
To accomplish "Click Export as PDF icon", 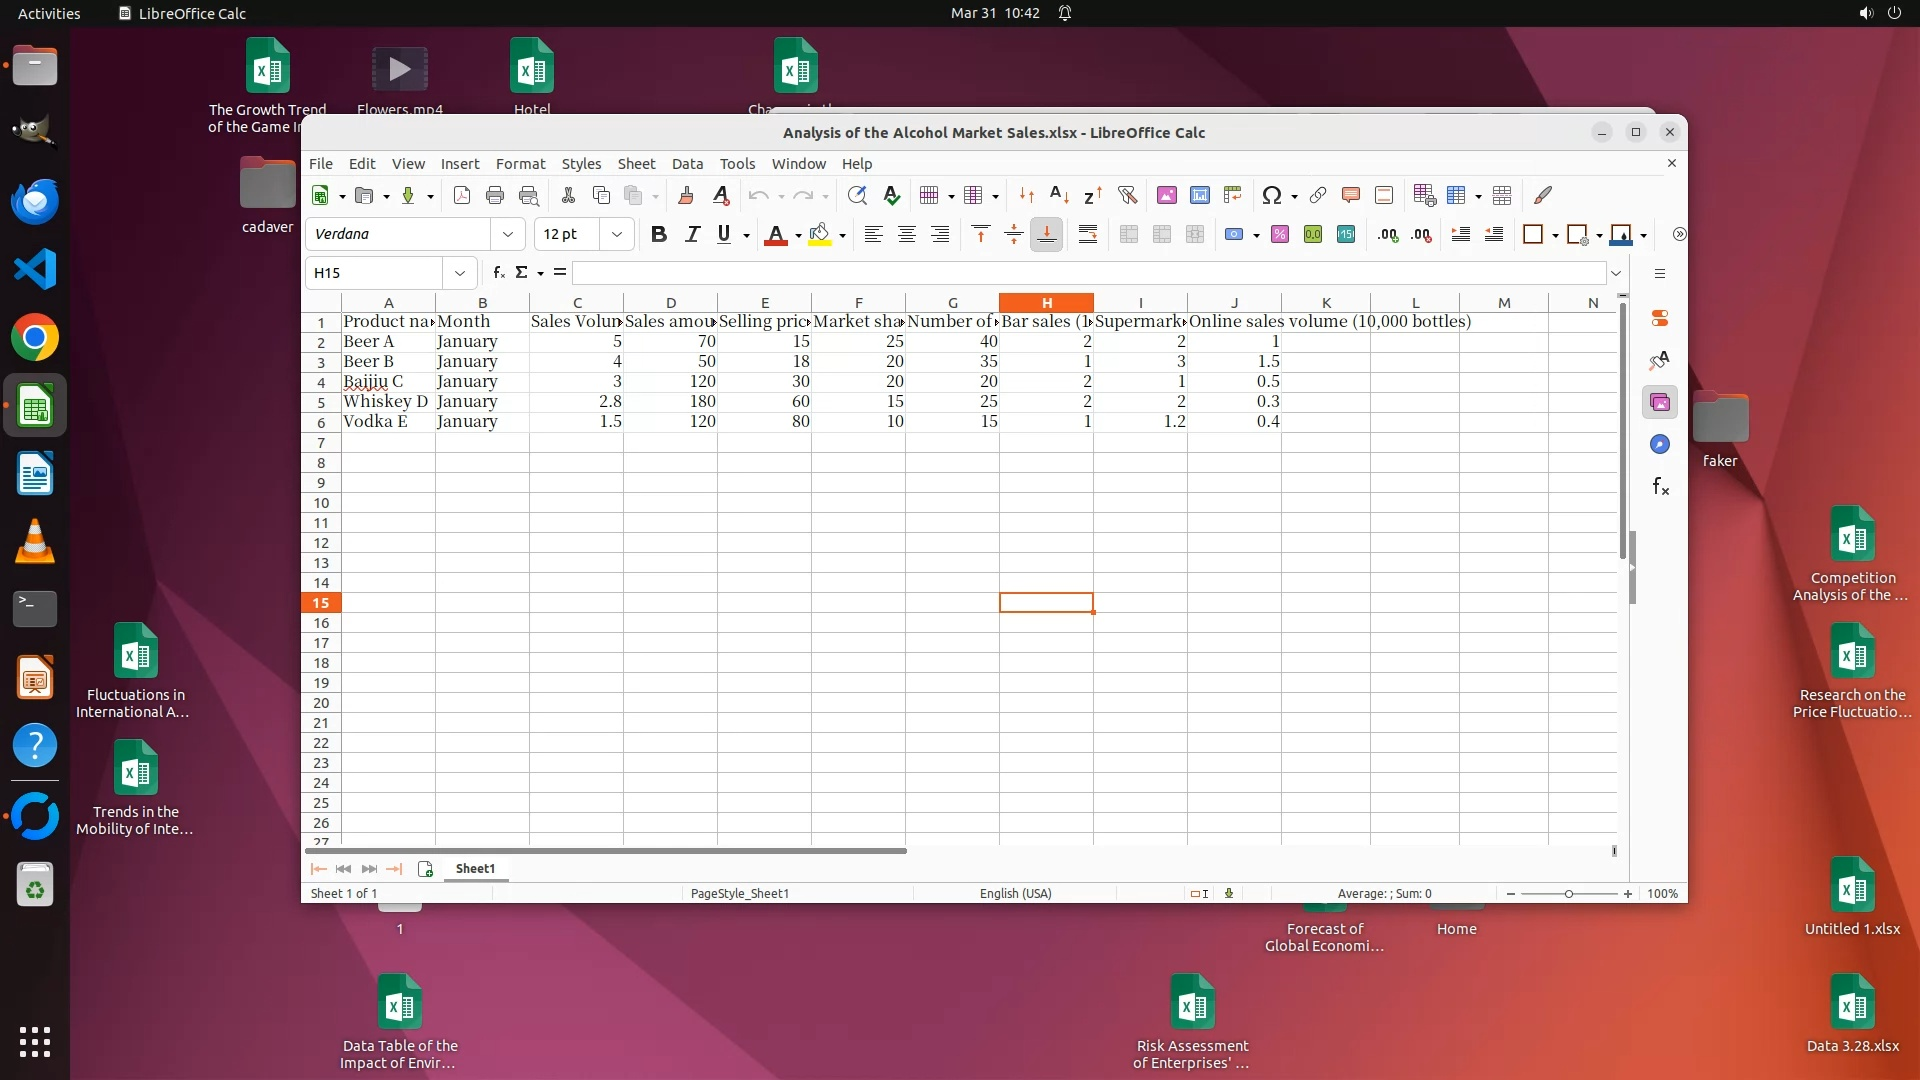I will coord(461,195).
